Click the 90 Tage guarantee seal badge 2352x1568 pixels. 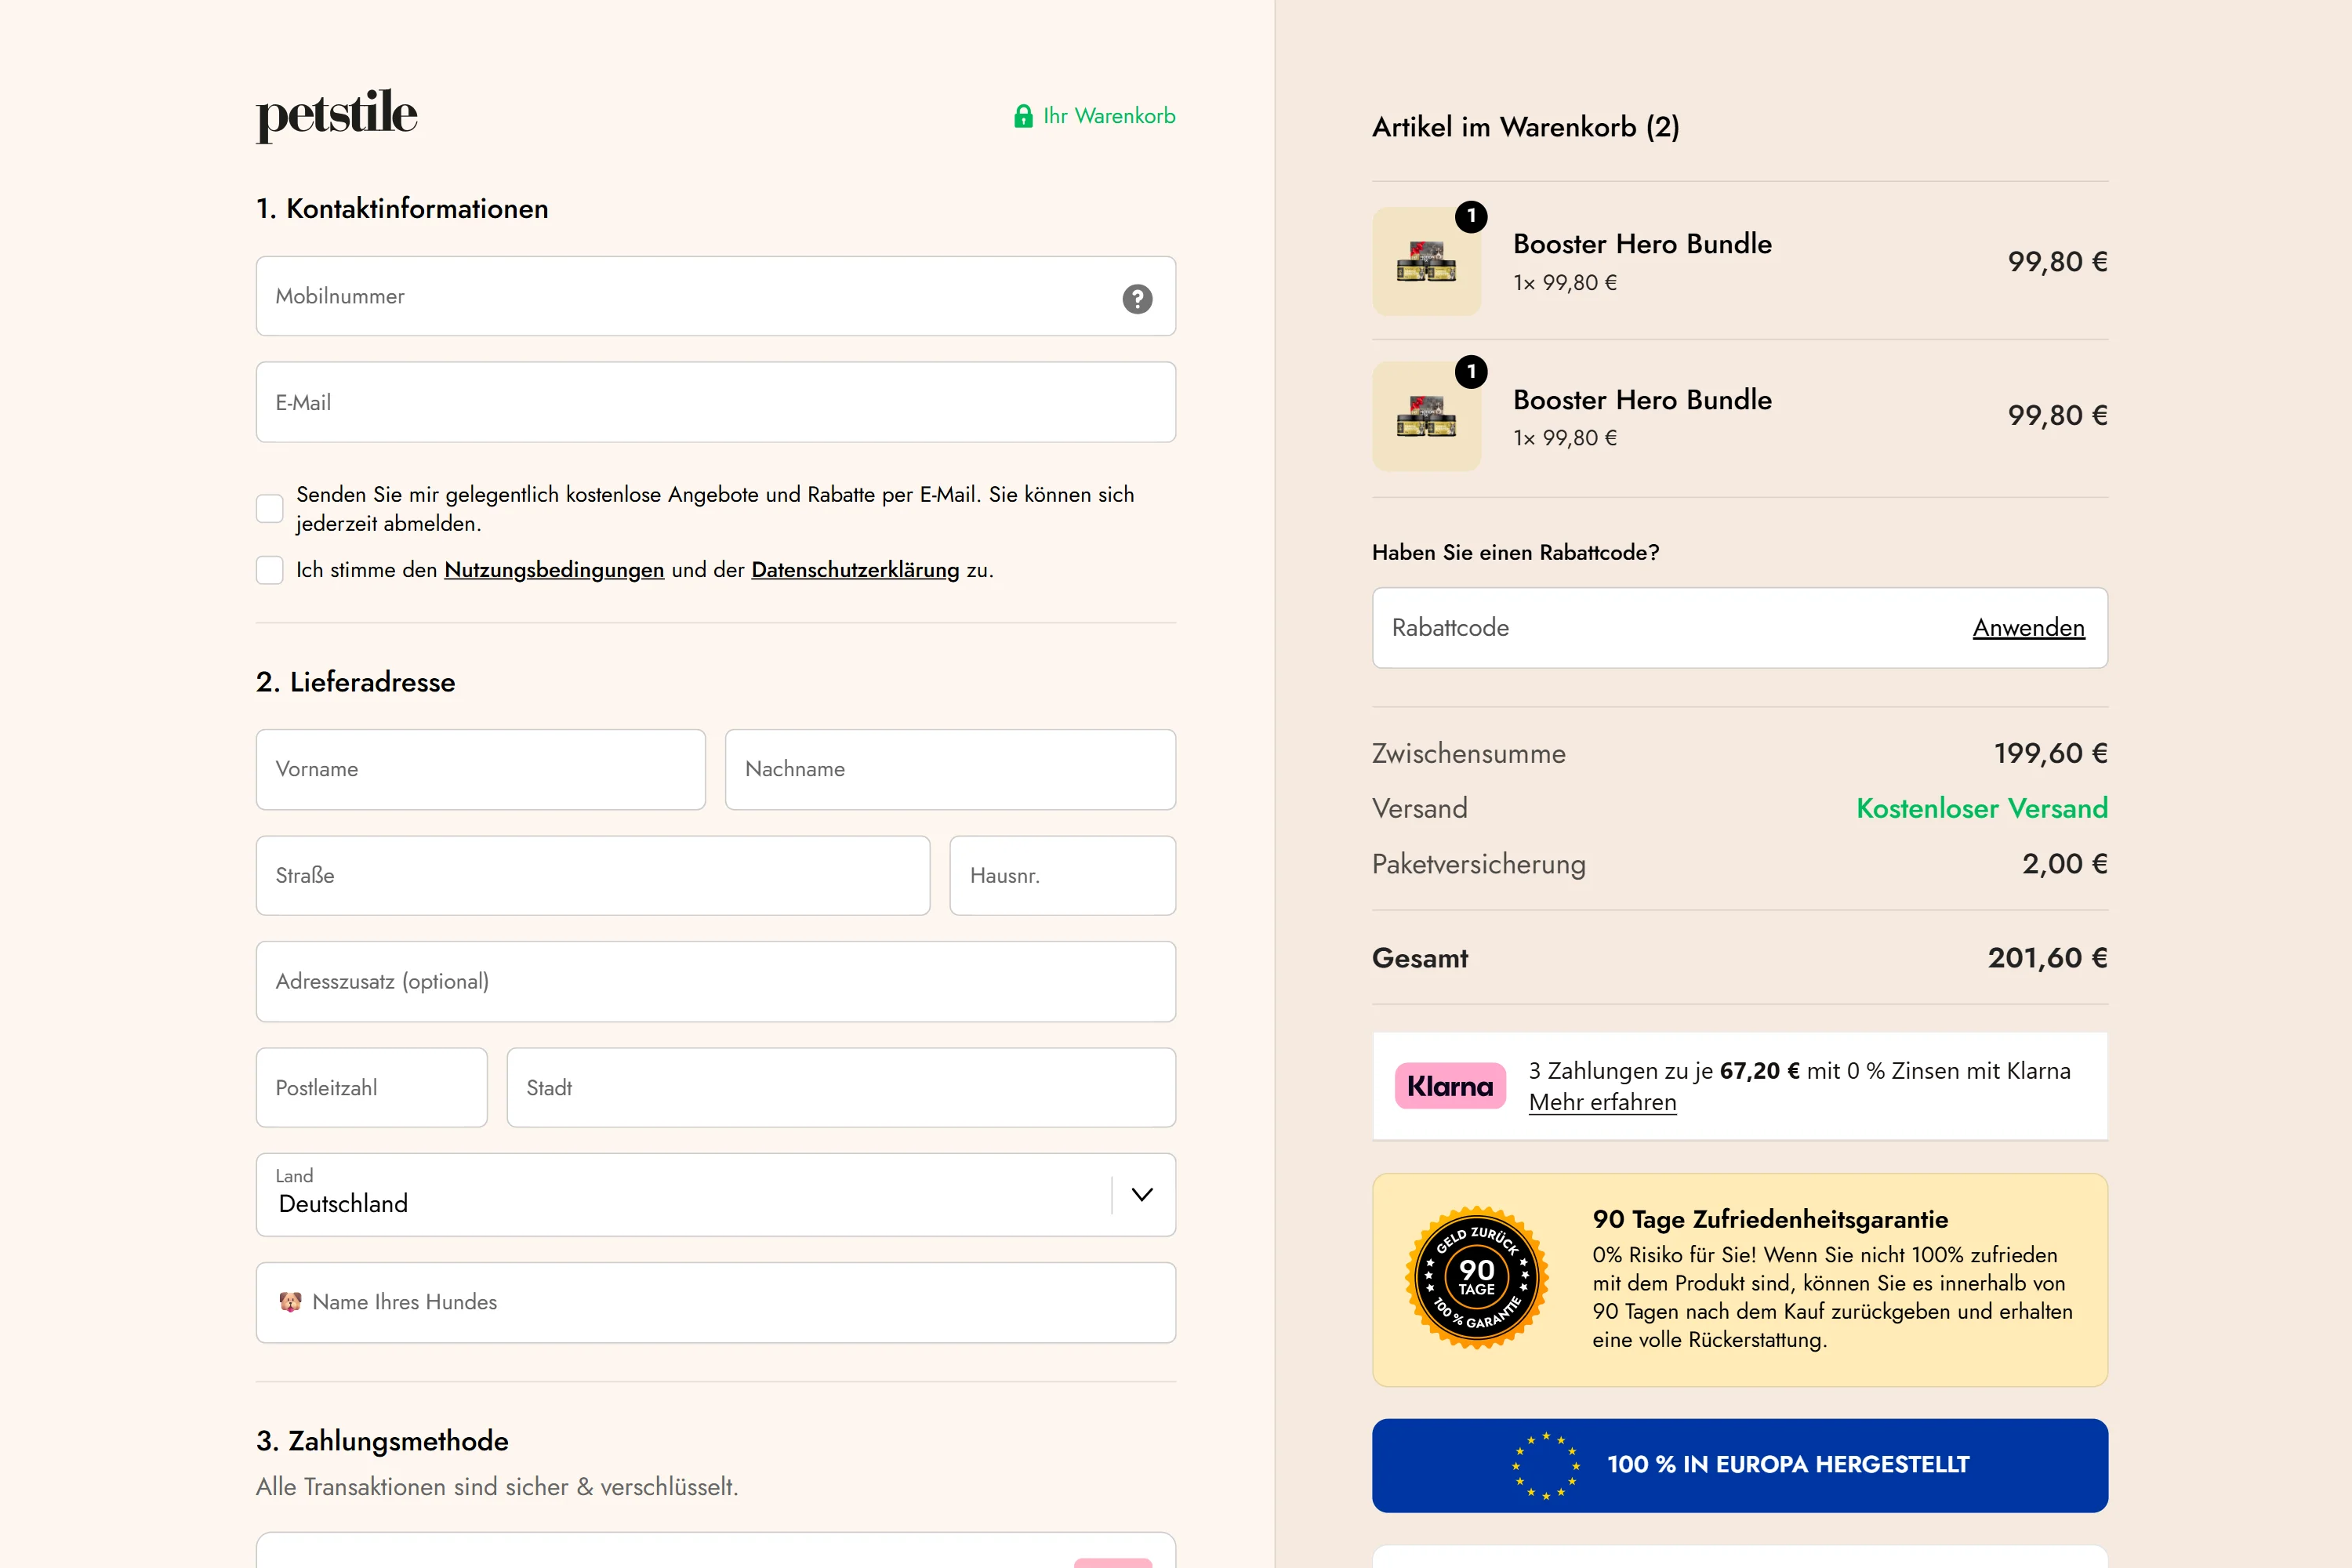tap(1476, 1278)
